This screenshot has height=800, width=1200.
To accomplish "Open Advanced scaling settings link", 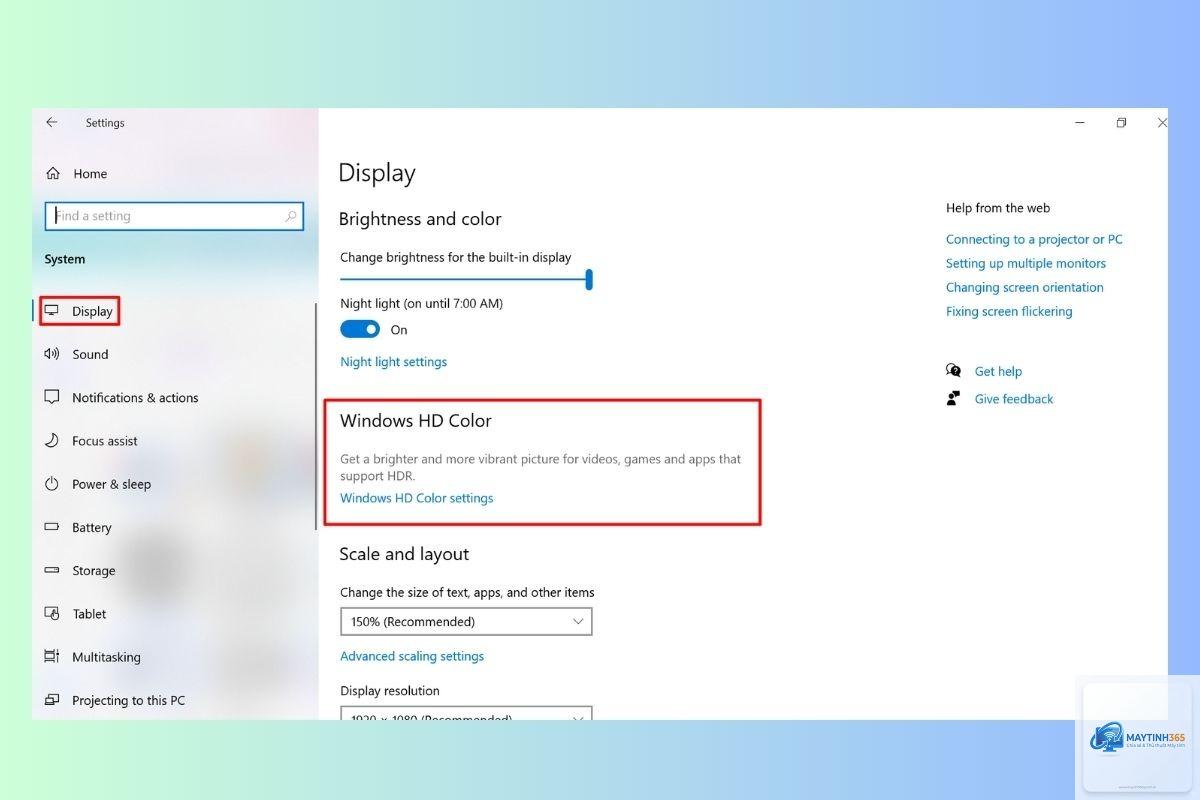I will pyautogui.click(x=412, y=656).
